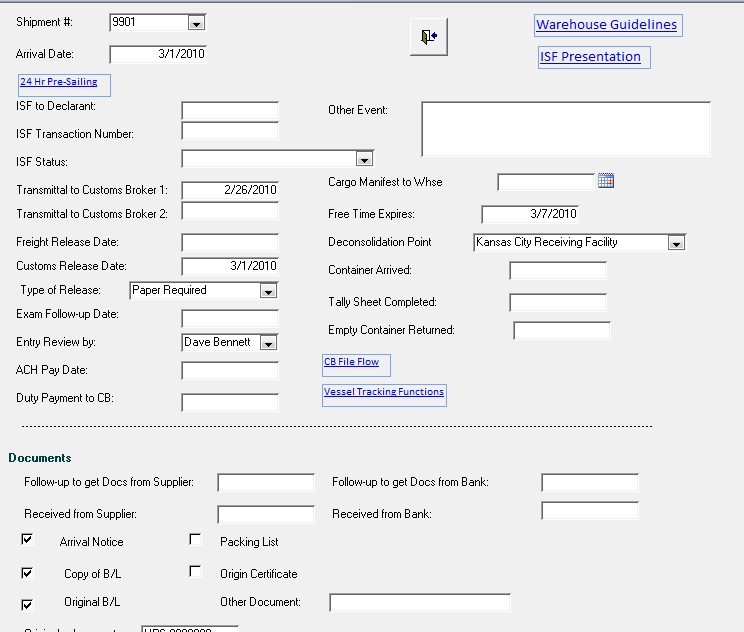
Task: Click the Customs Release Date field
Action: tap(230, 266)
